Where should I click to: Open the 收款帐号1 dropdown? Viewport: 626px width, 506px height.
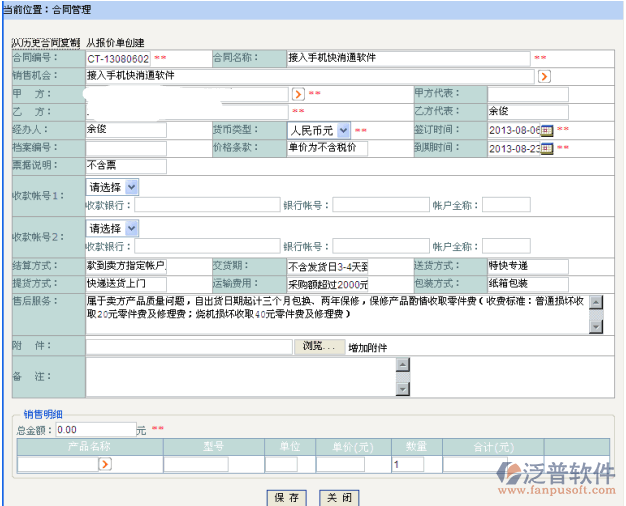pyautogui.click(x=133, y=186)
